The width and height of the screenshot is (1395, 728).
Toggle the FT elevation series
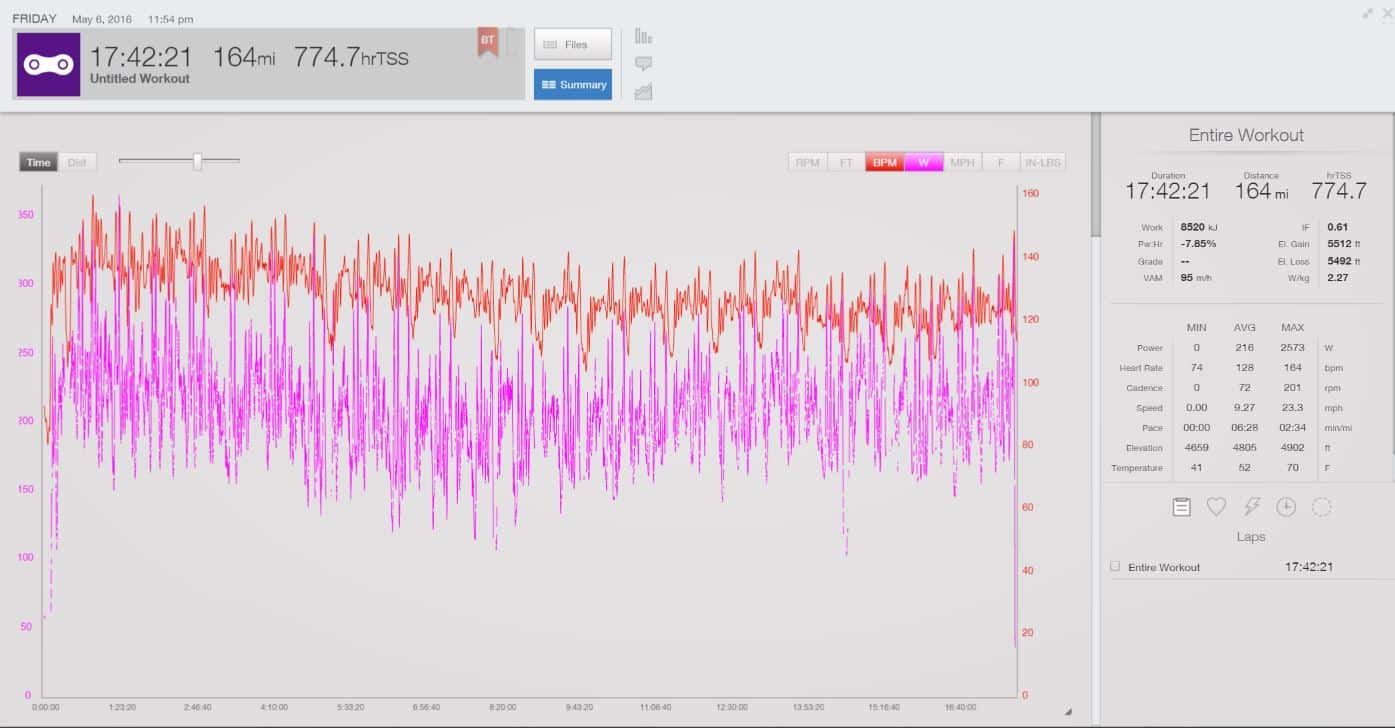click(x=846, y=162)
